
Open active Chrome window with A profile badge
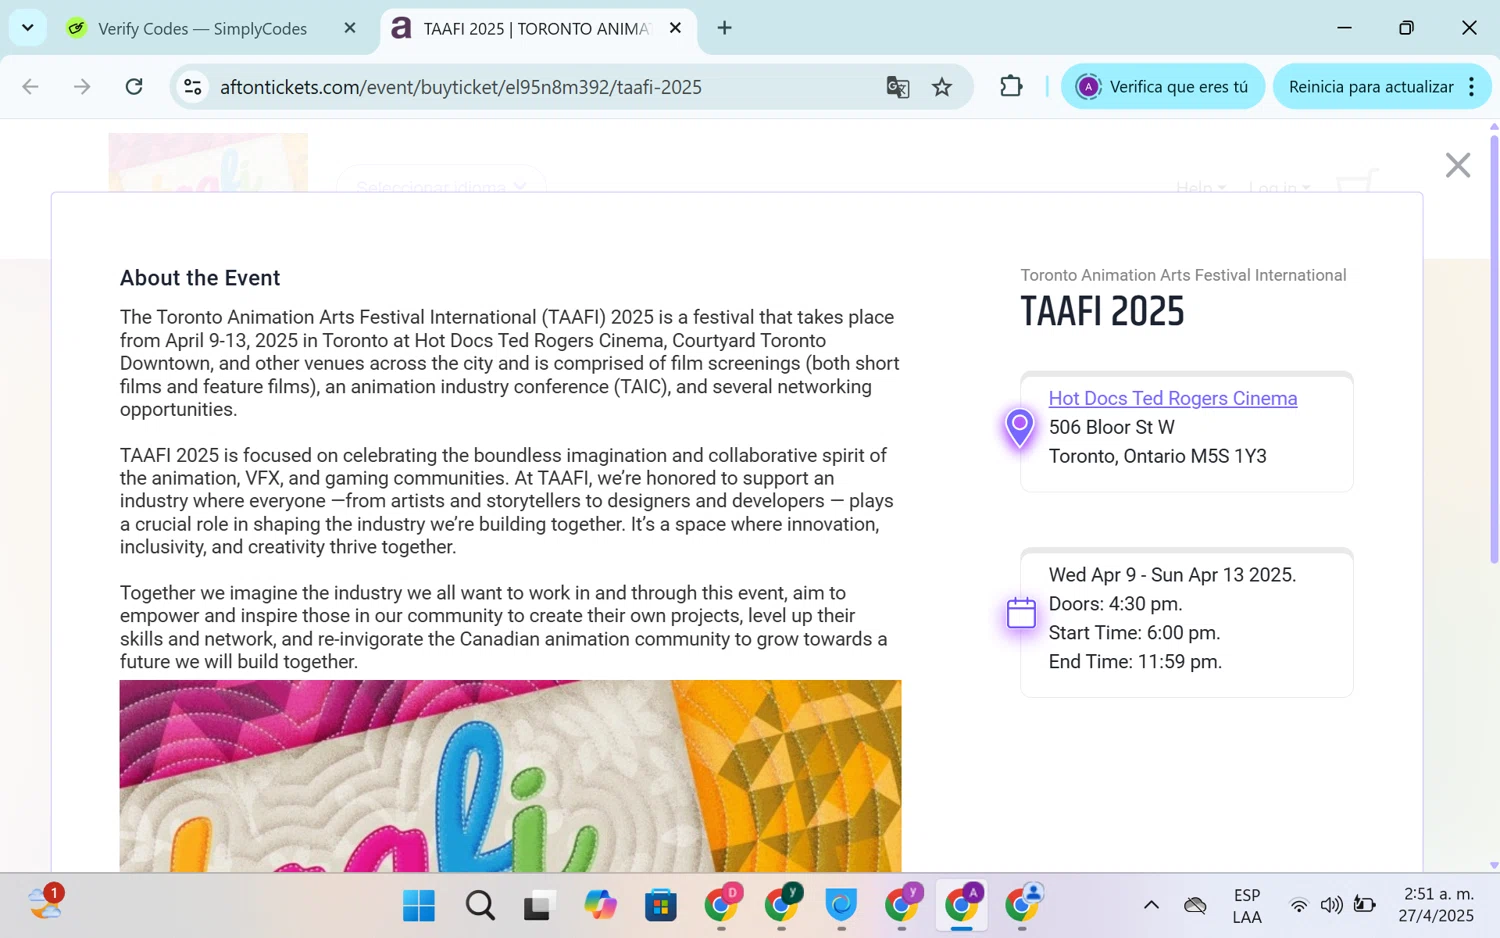pyautogui.click(x=962, y=906)
